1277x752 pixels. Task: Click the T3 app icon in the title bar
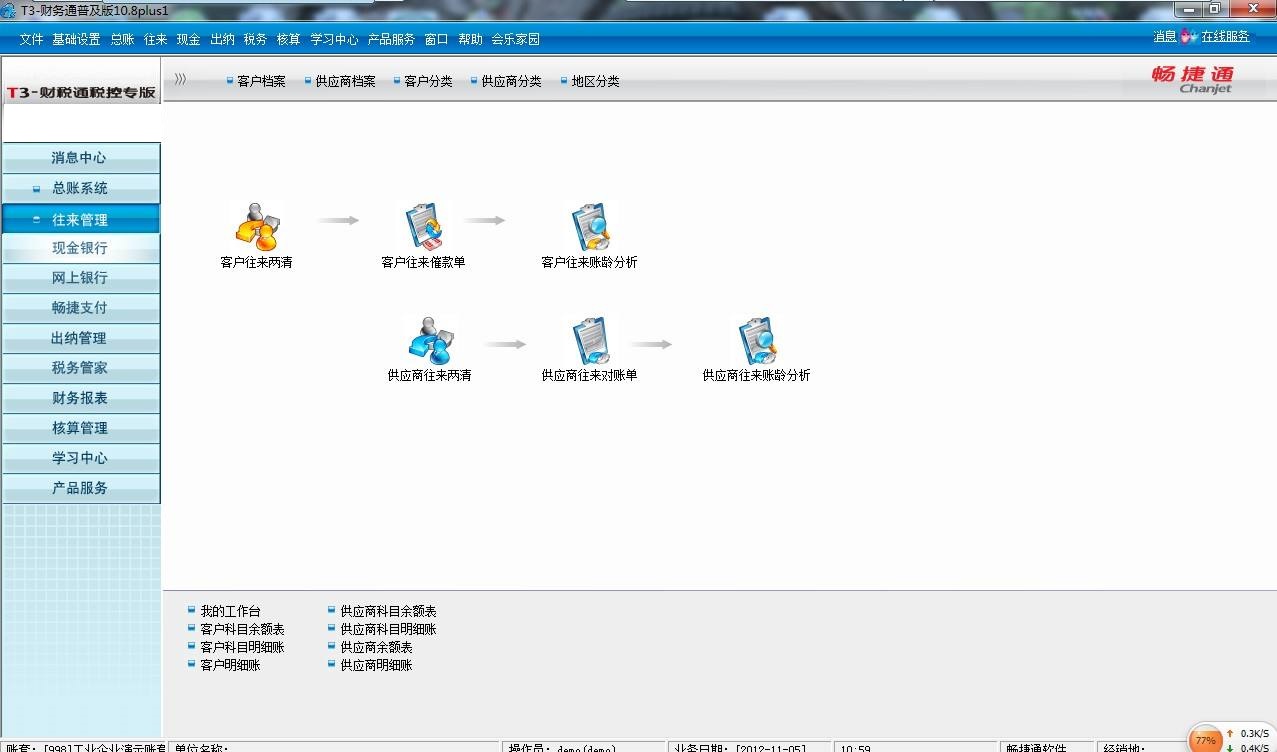tap(9, 10)
